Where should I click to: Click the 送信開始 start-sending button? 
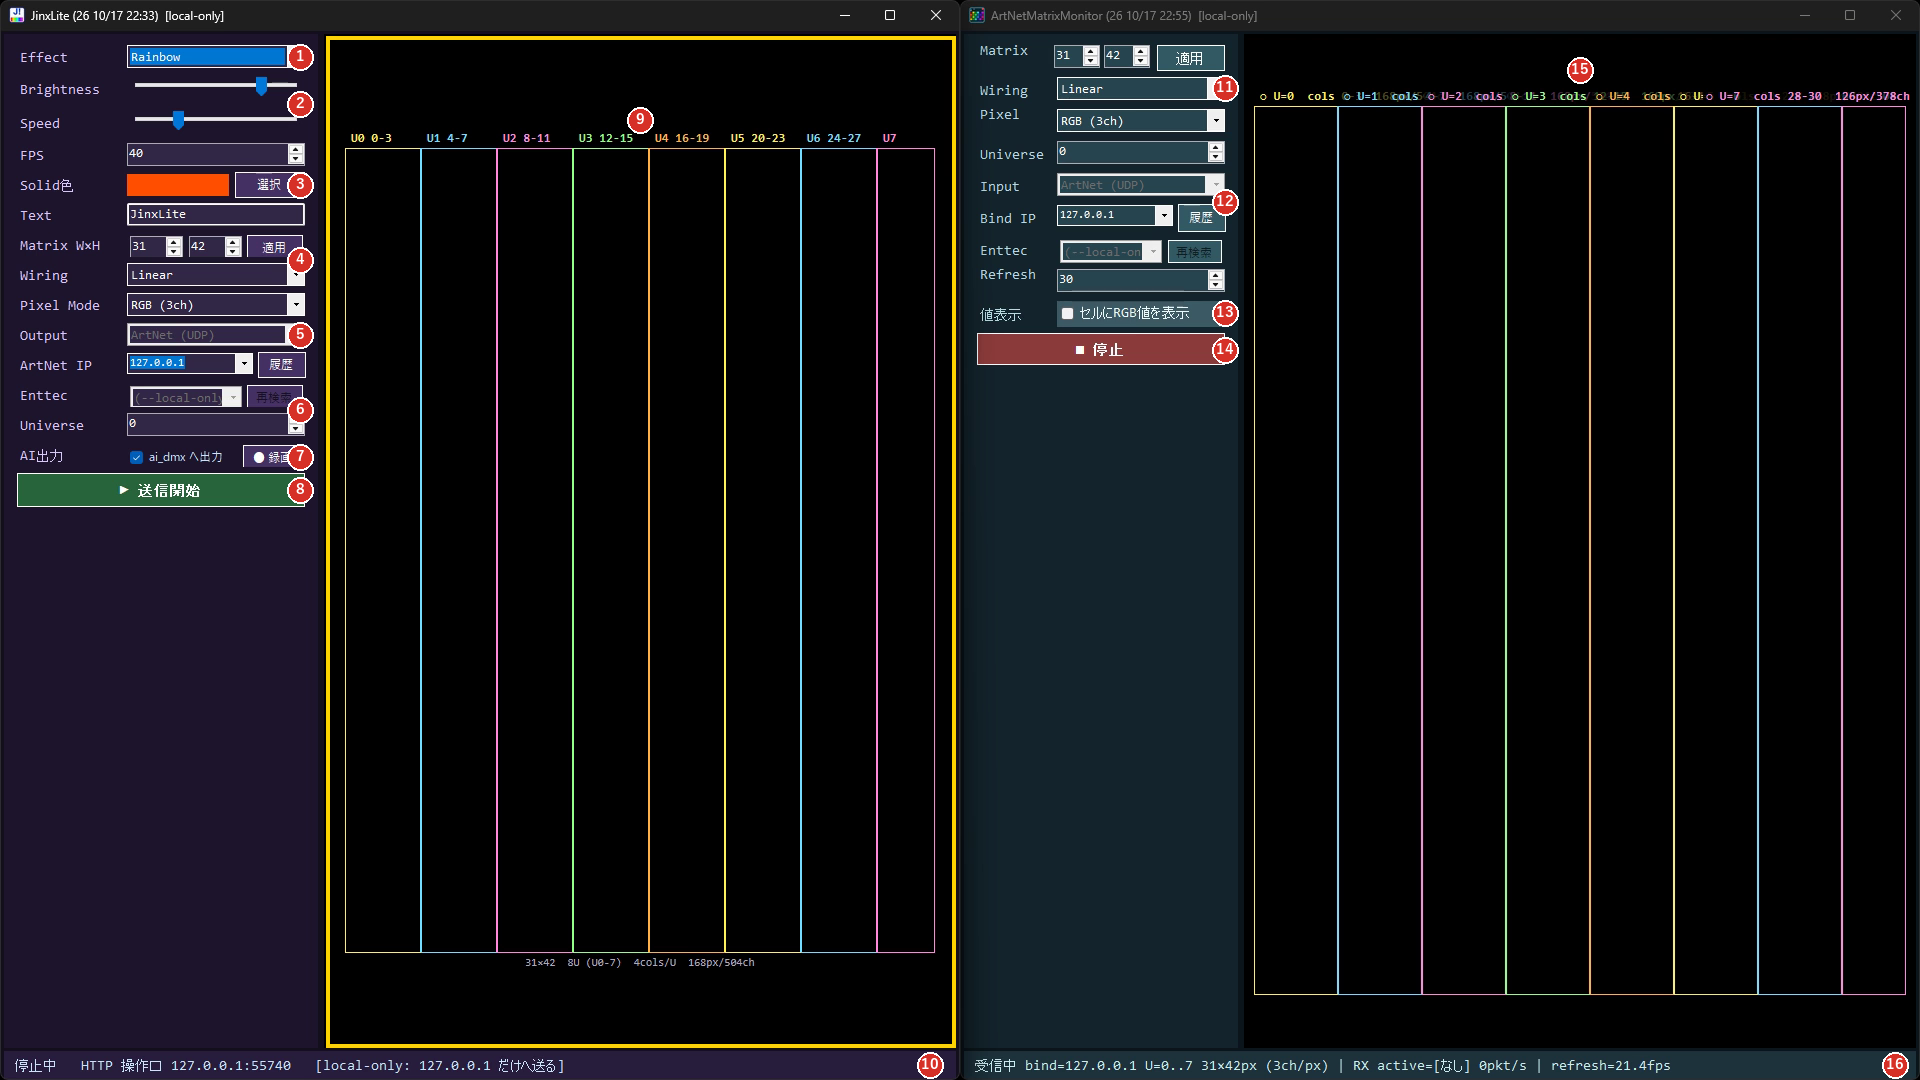160,490
